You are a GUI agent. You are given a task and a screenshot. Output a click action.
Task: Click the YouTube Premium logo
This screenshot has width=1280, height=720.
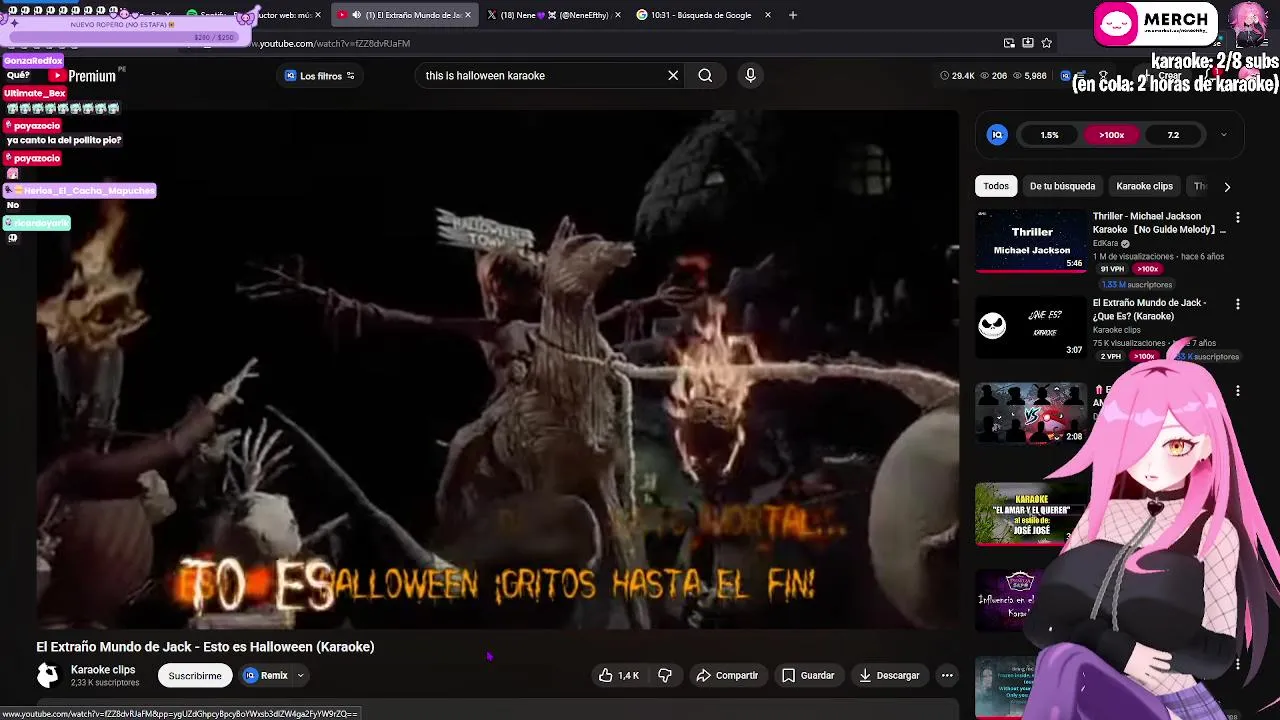click(x=84, y=76)
